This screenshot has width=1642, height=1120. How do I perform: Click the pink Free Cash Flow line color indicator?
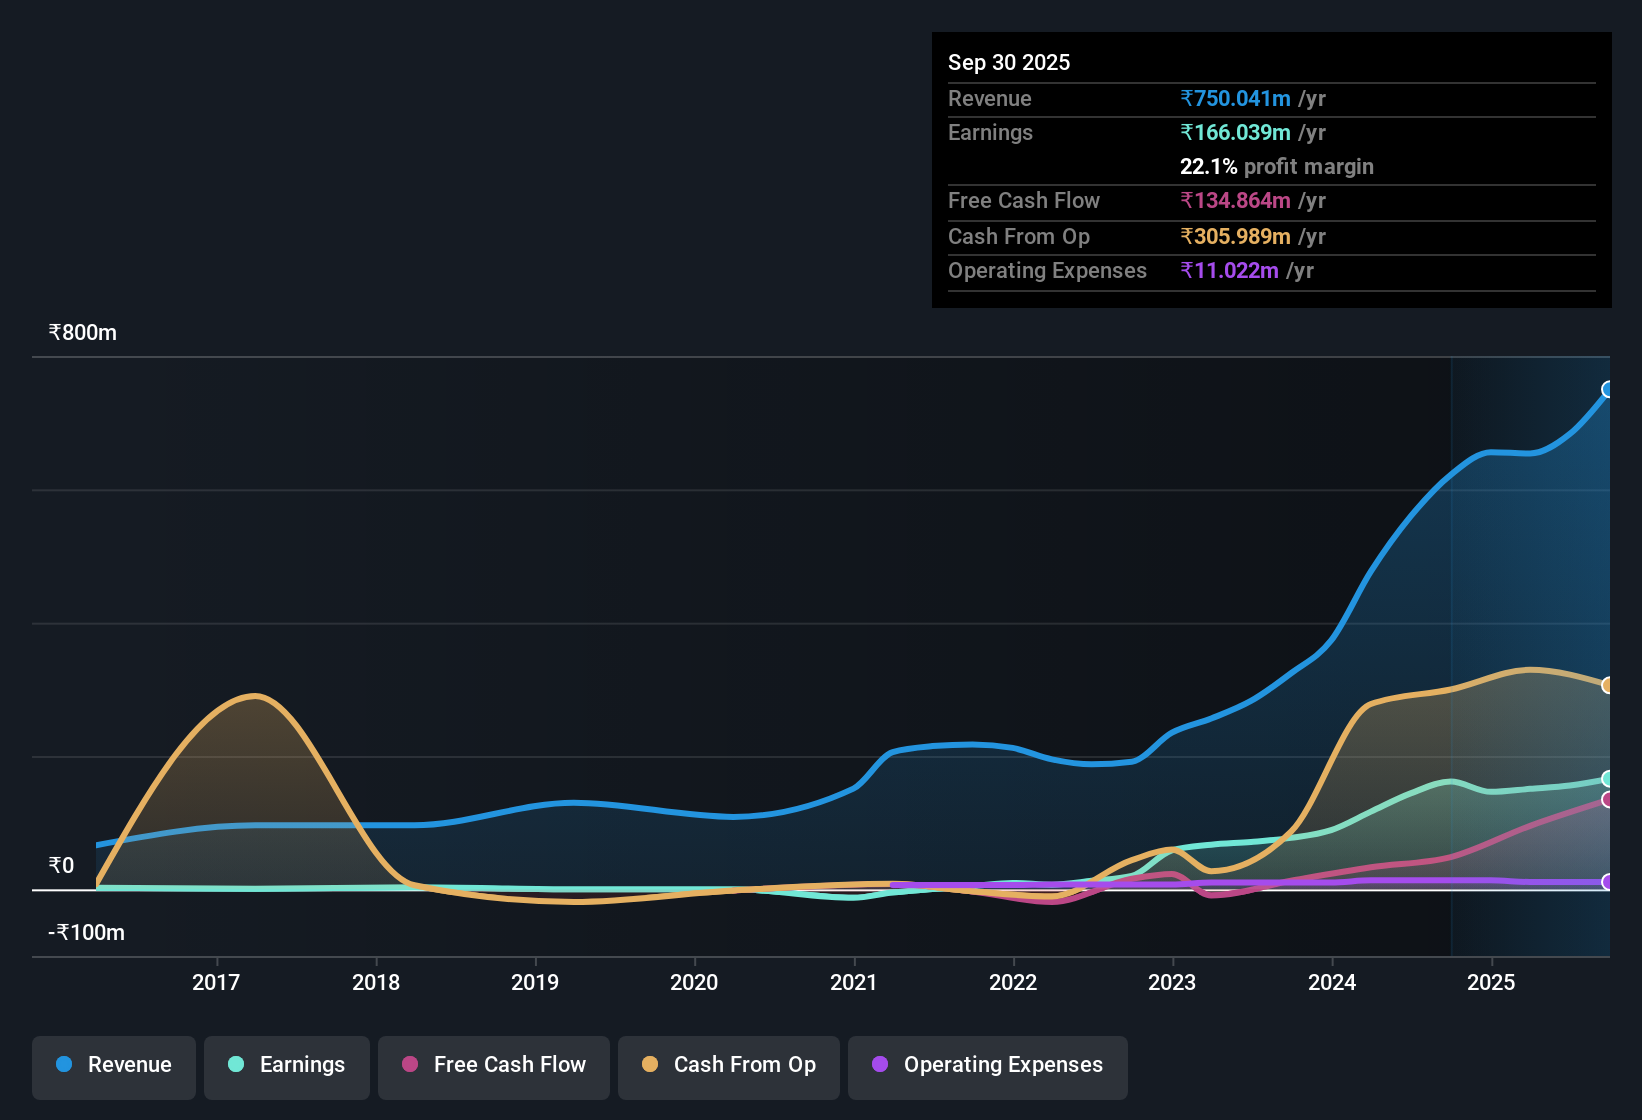coord(409,1065)
